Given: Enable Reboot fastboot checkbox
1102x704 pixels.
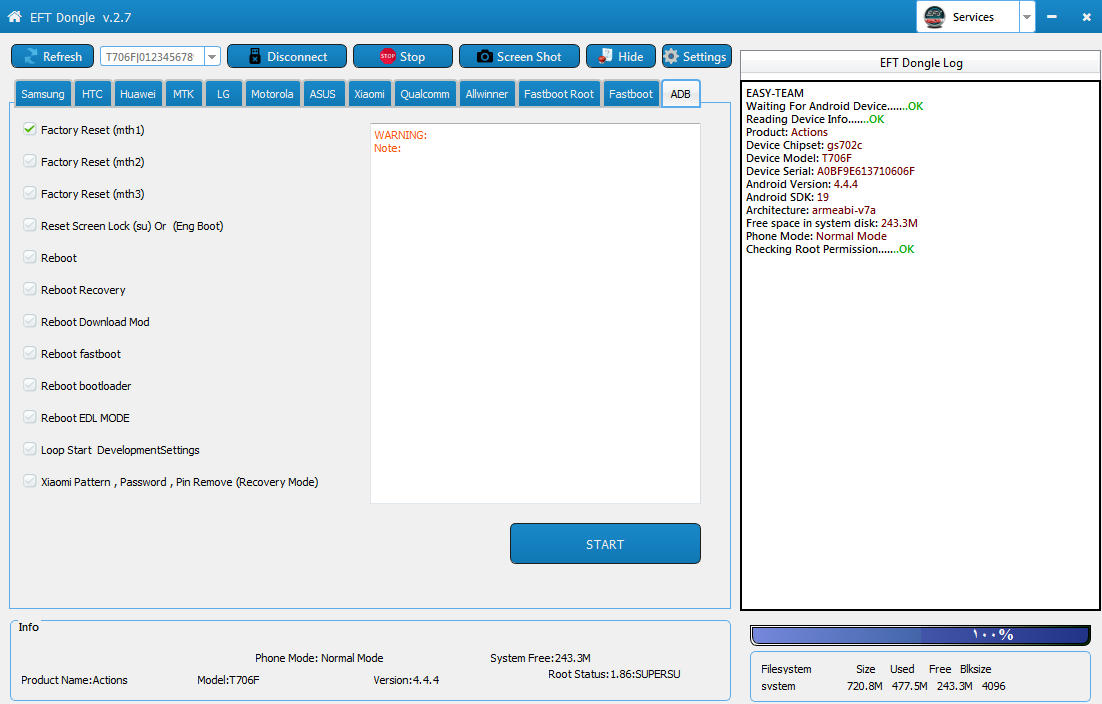Looking at the screenshot, I should pos(30,353).
